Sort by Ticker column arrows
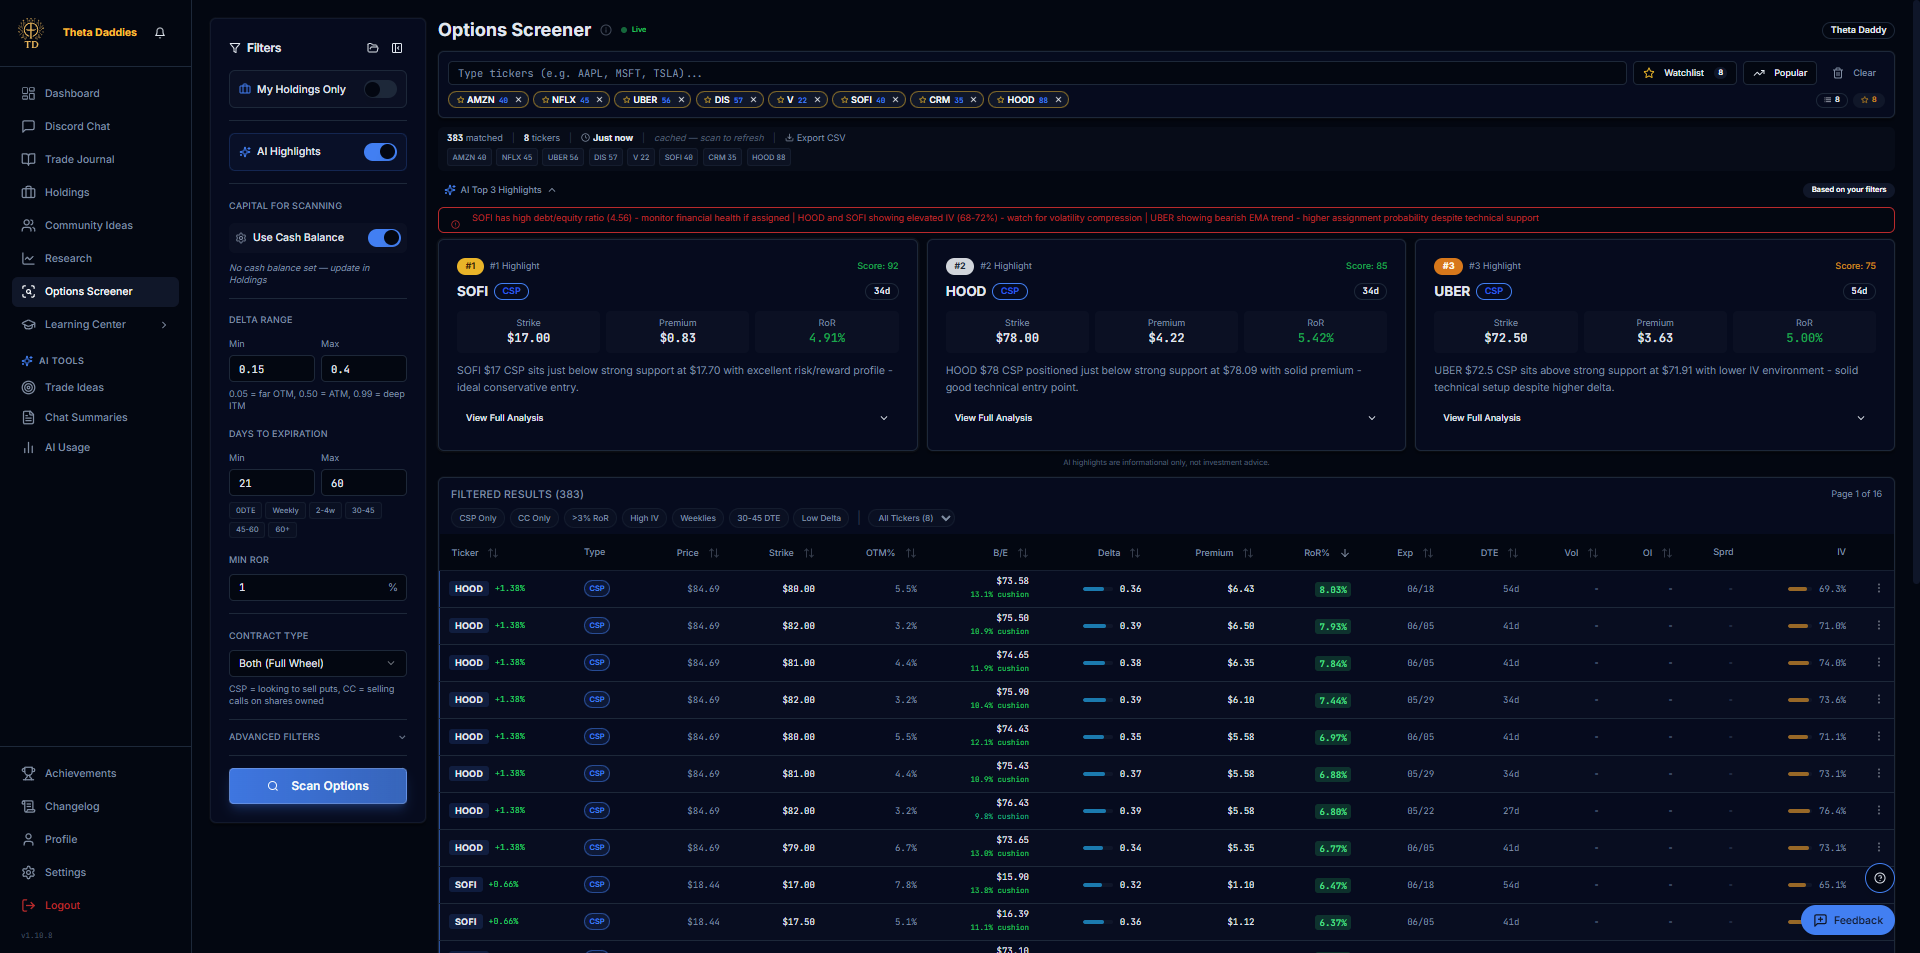Viewport: 1920px width, 953px height. pyautogui.click(x=493, y=553)
